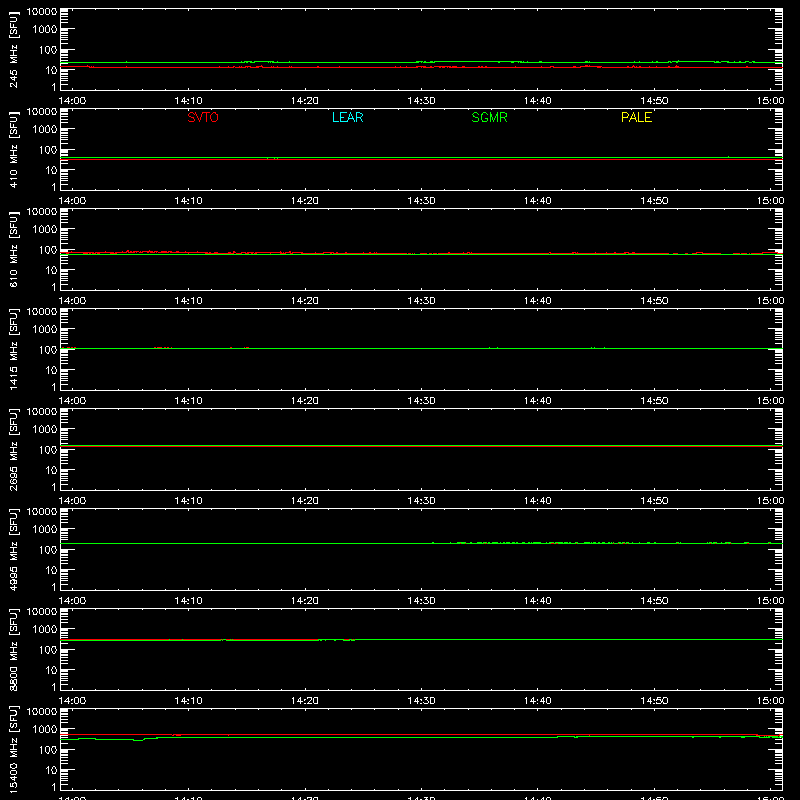Select the 610 MHz [SFU] axis title
Image resolution: width=800 pixels, height=800 pixels.
point(14,249)
